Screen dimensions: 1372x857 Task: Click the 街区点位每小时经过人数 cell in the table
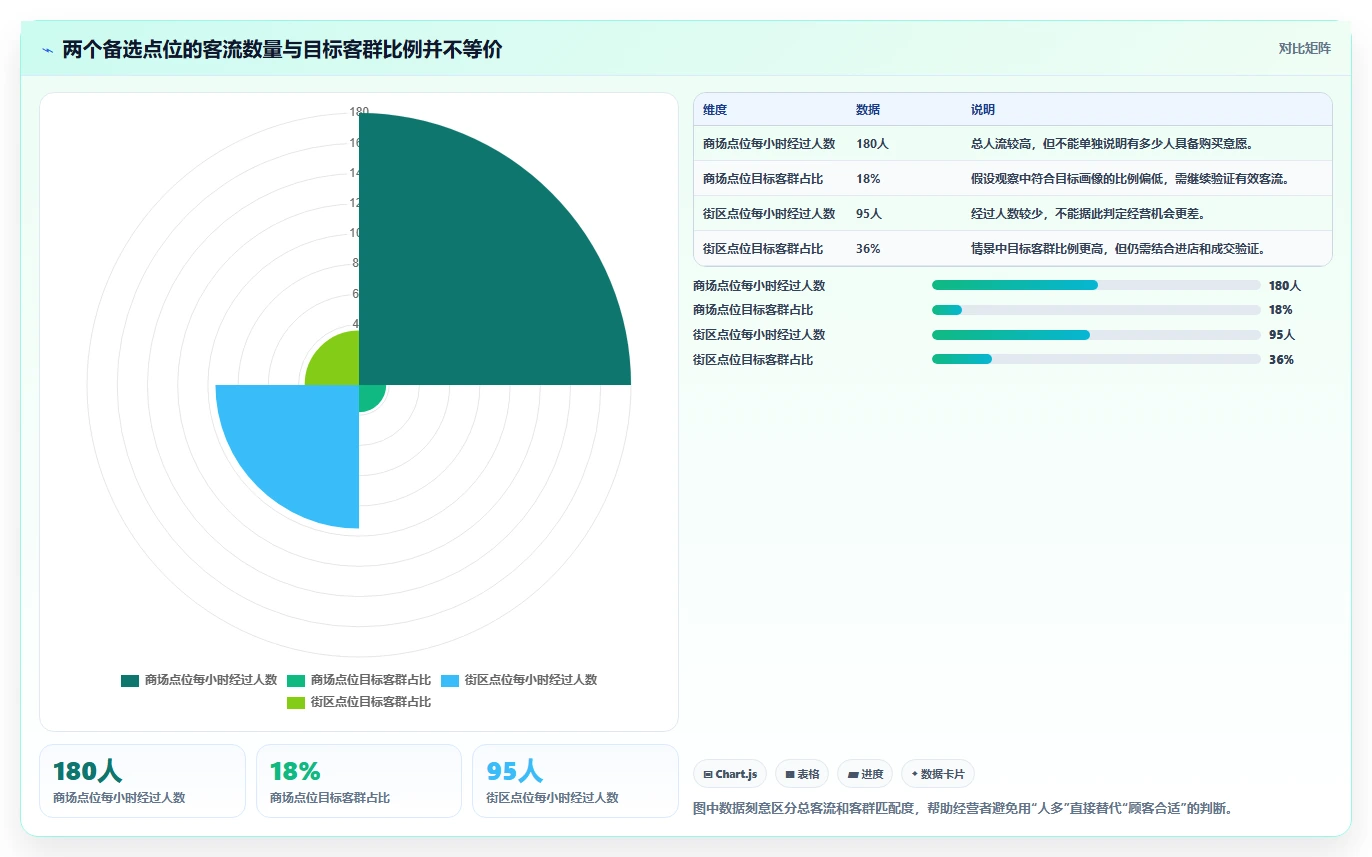point(769,214)
